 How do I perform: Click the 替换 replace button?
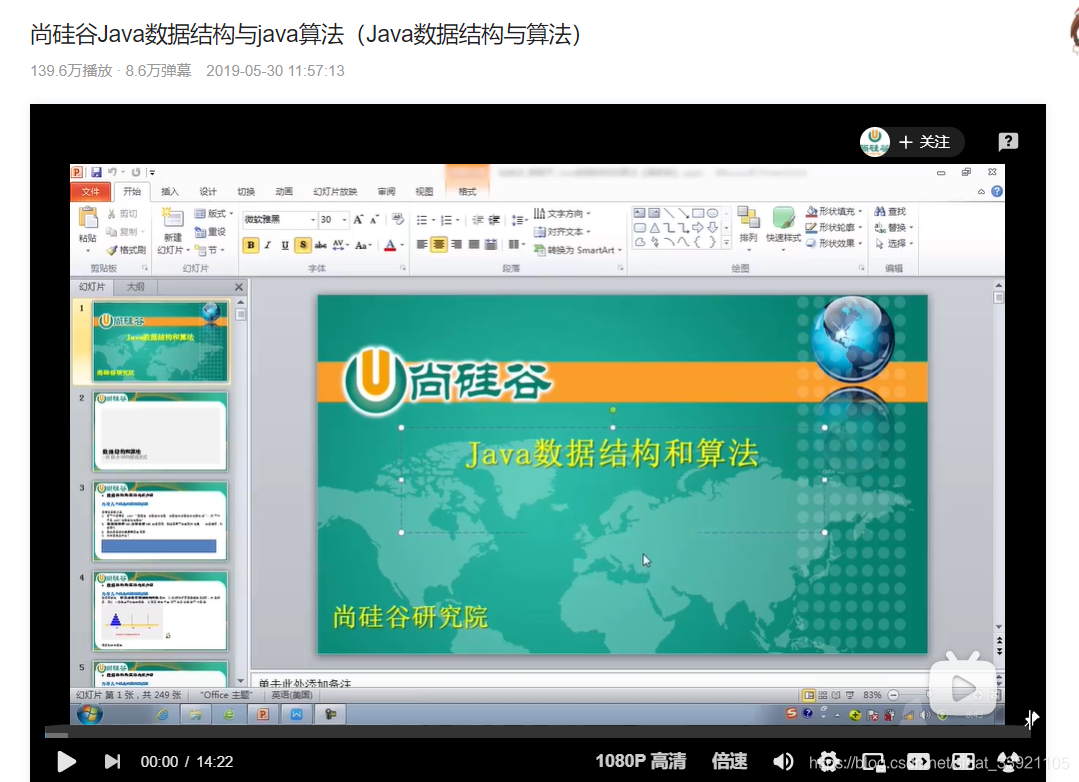click(894, 227)
